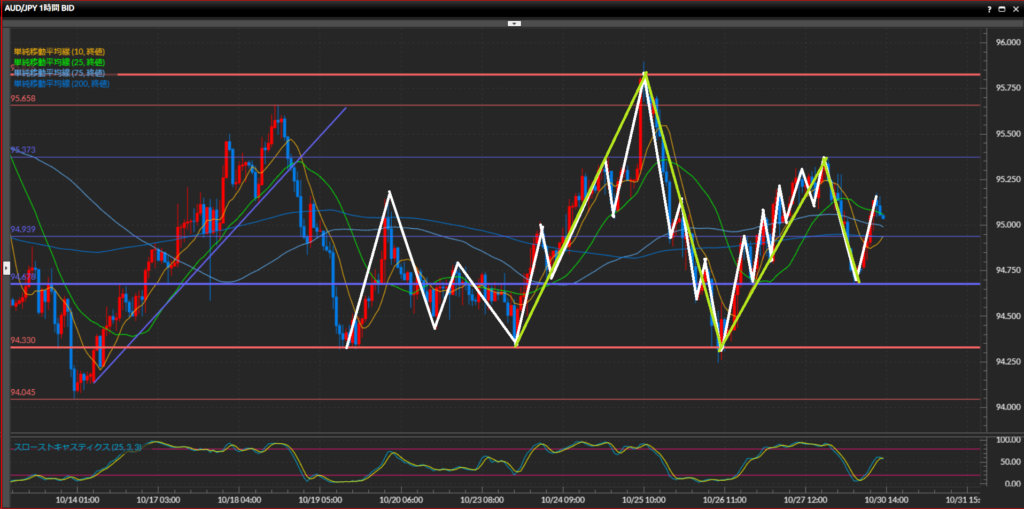The width and height of the screenshot is (1024, 509).
Task: Select the 10-period simple moving average label
Action: coord(59,51)
